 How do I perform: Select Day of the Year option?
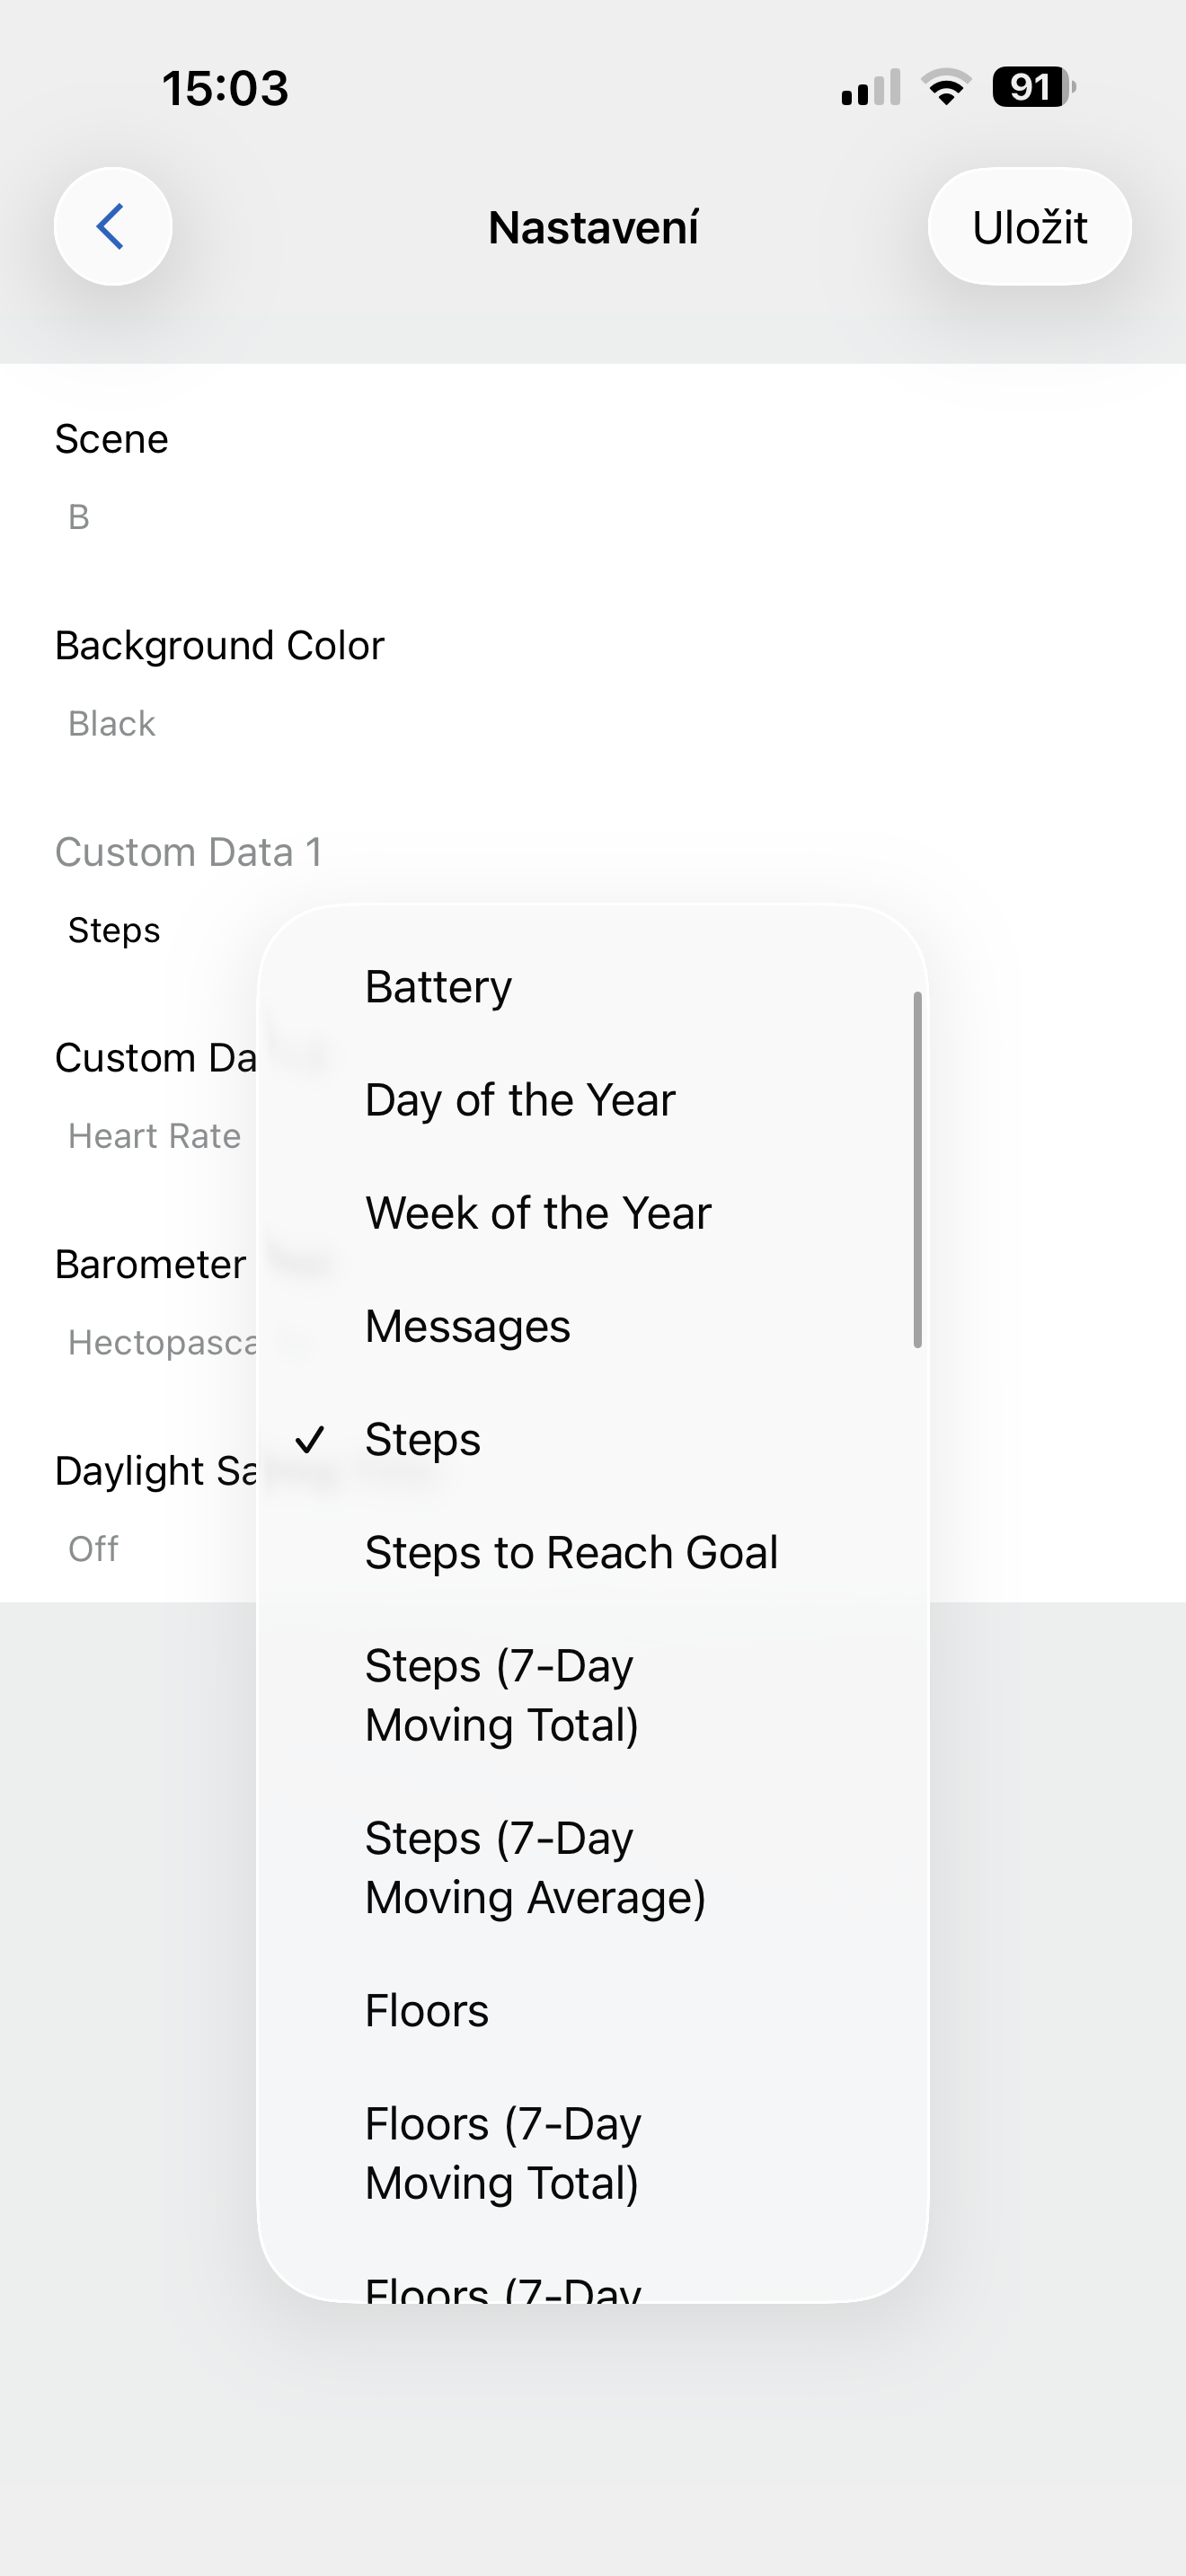tap(520, 1100)
